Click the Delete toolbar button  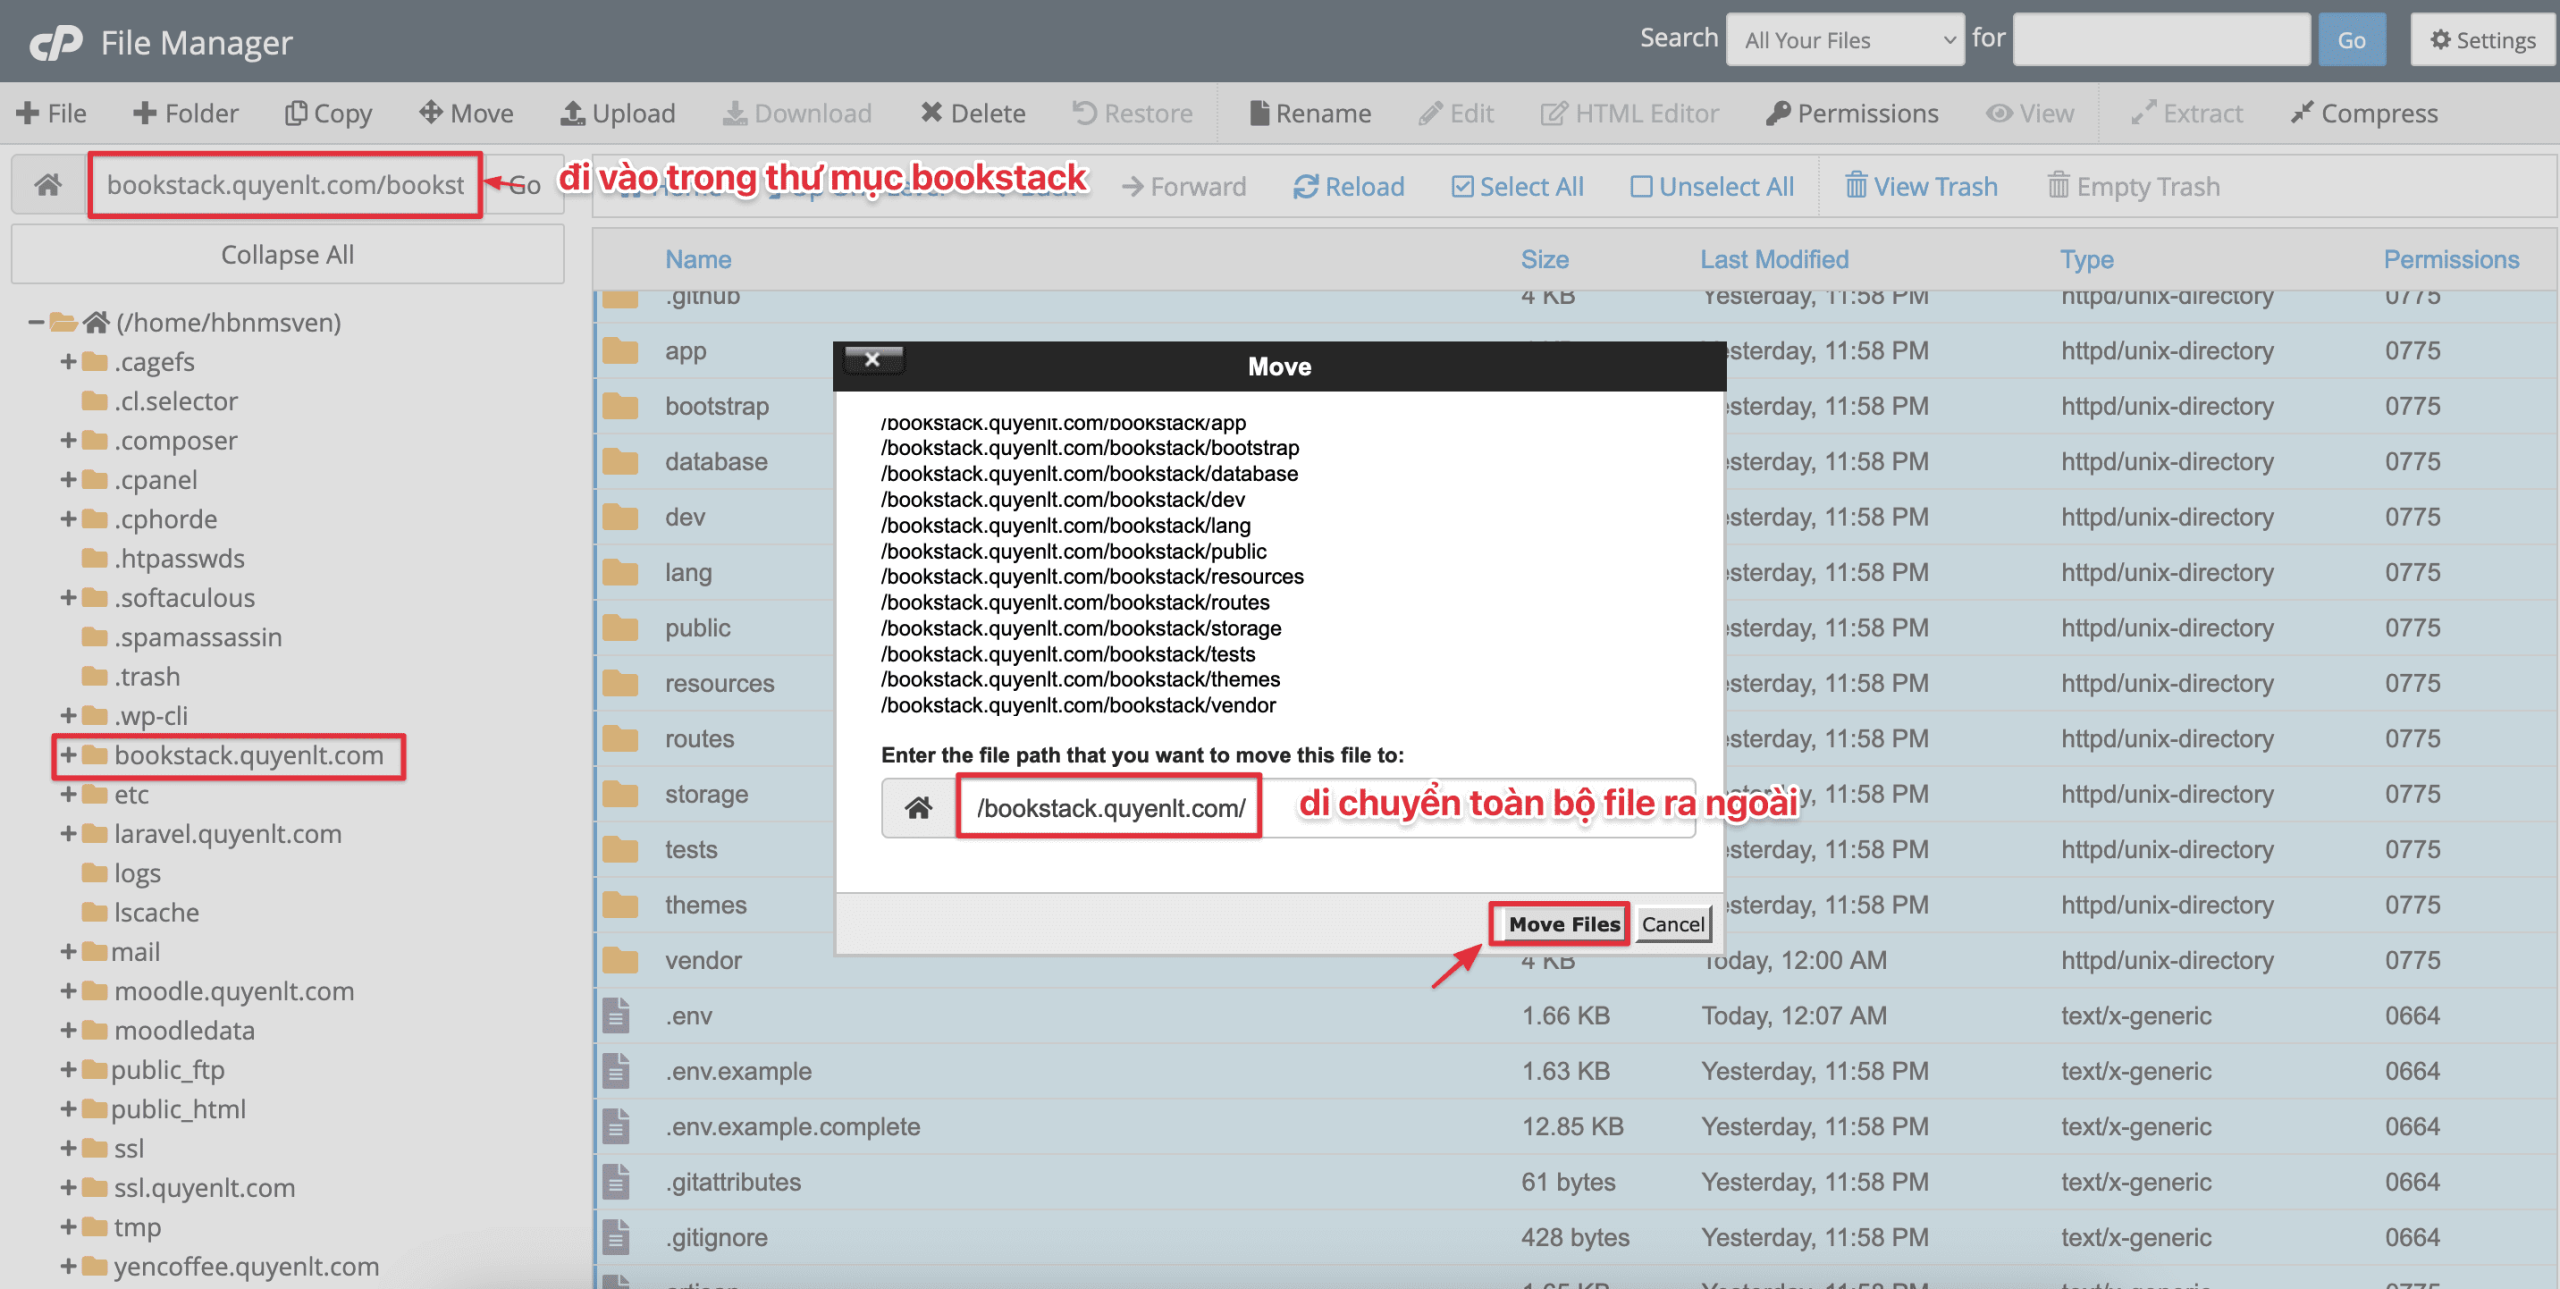pyautogui.click(x=973, y=113)
